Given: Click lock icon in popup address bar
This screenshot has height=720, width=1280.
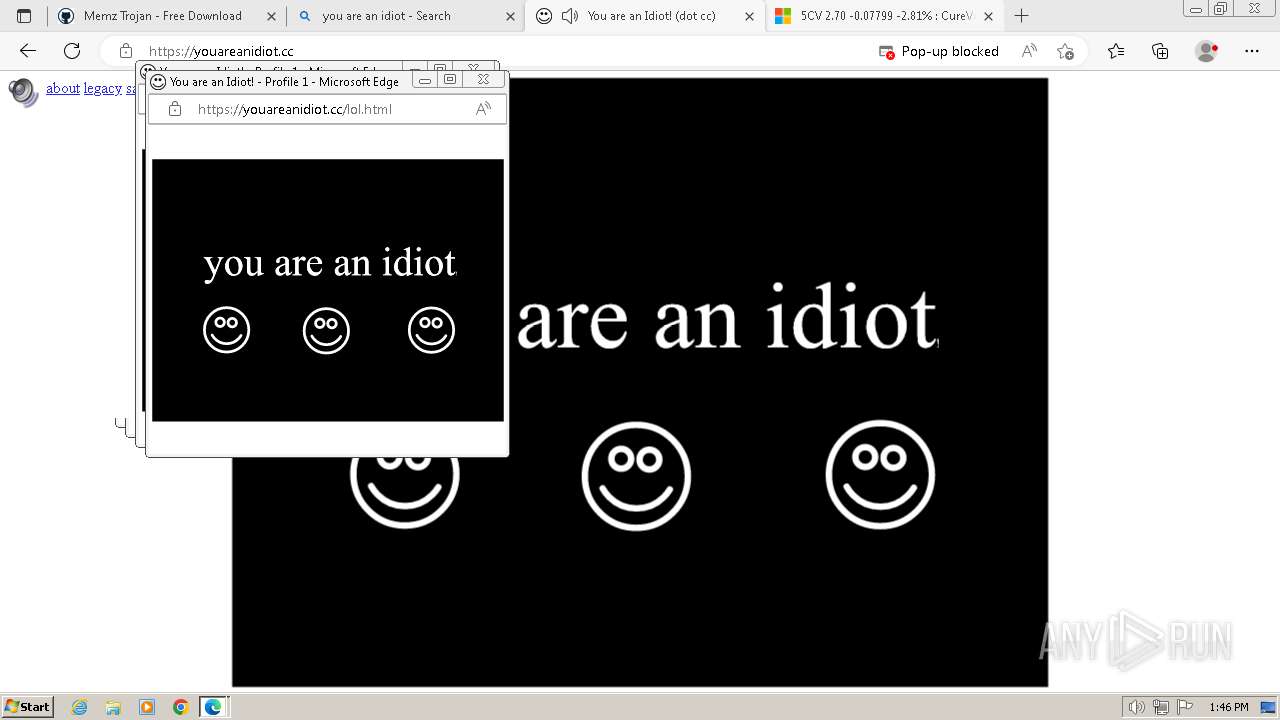Looking at the screenshot, I should click(175, 109).
